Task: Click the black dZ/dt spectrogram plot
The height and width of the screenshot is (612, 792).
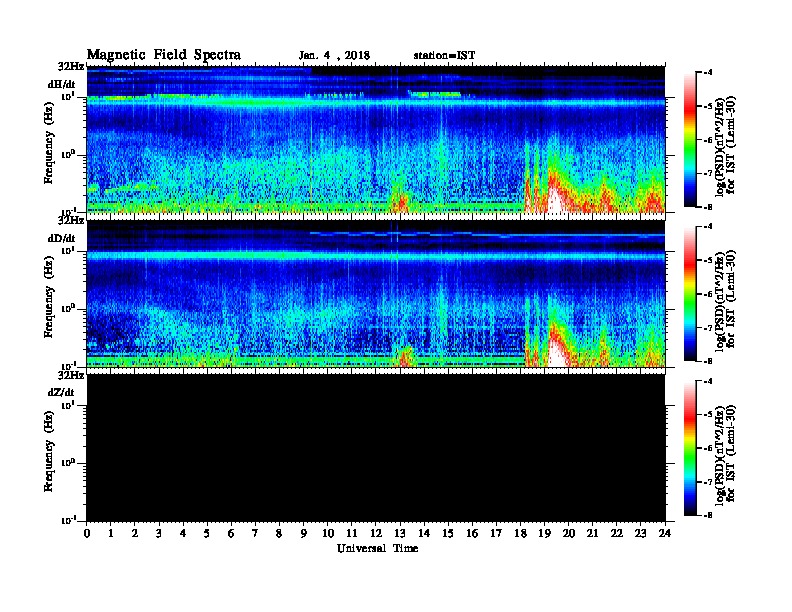Action: (376, 447)
